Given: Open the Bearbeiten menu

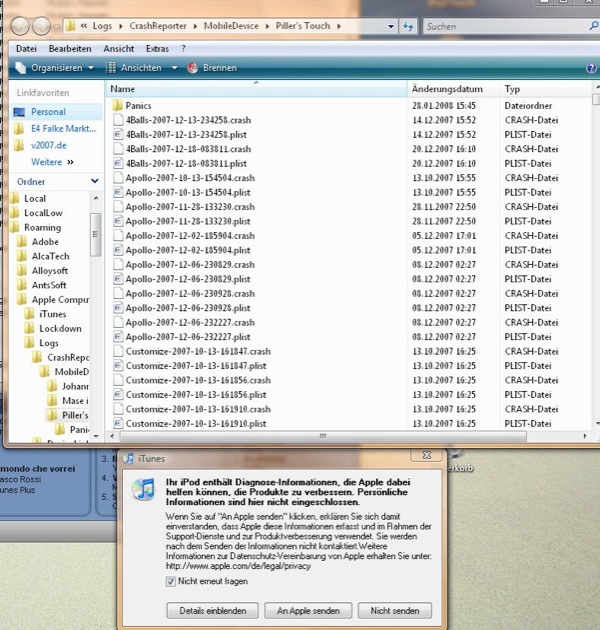Looking at the screenshot, I should coord(70,49).
